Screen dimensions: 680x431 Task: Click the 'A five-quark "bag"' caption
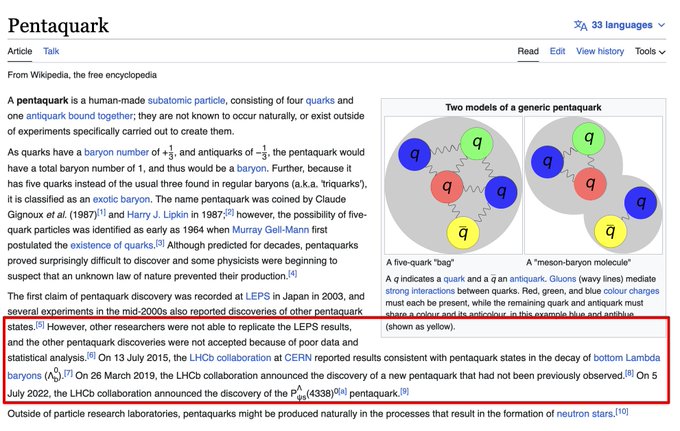tap(420, 262)
